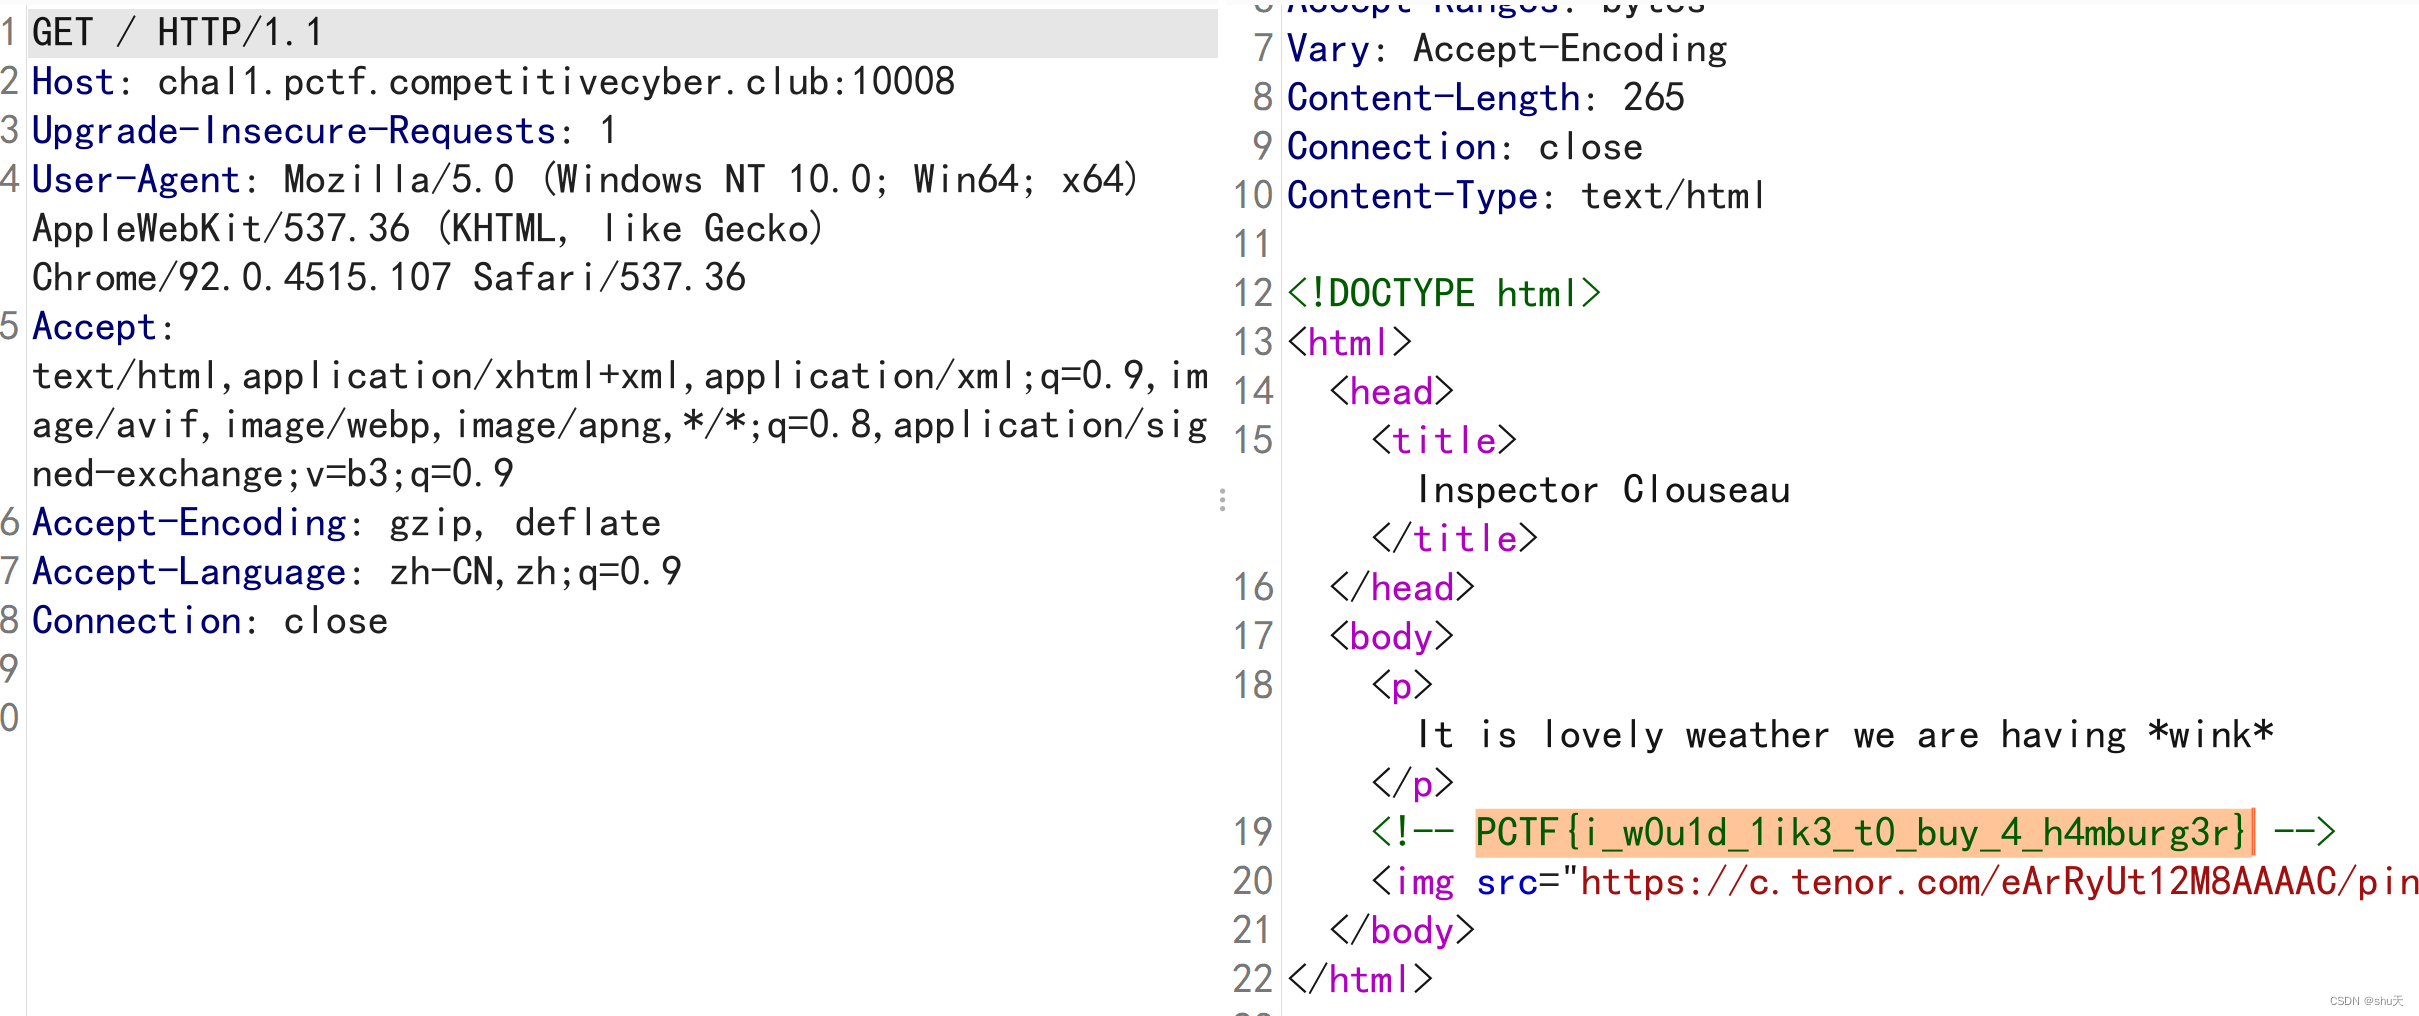Click the opening <p> tag

click(x=1402, y=686)
